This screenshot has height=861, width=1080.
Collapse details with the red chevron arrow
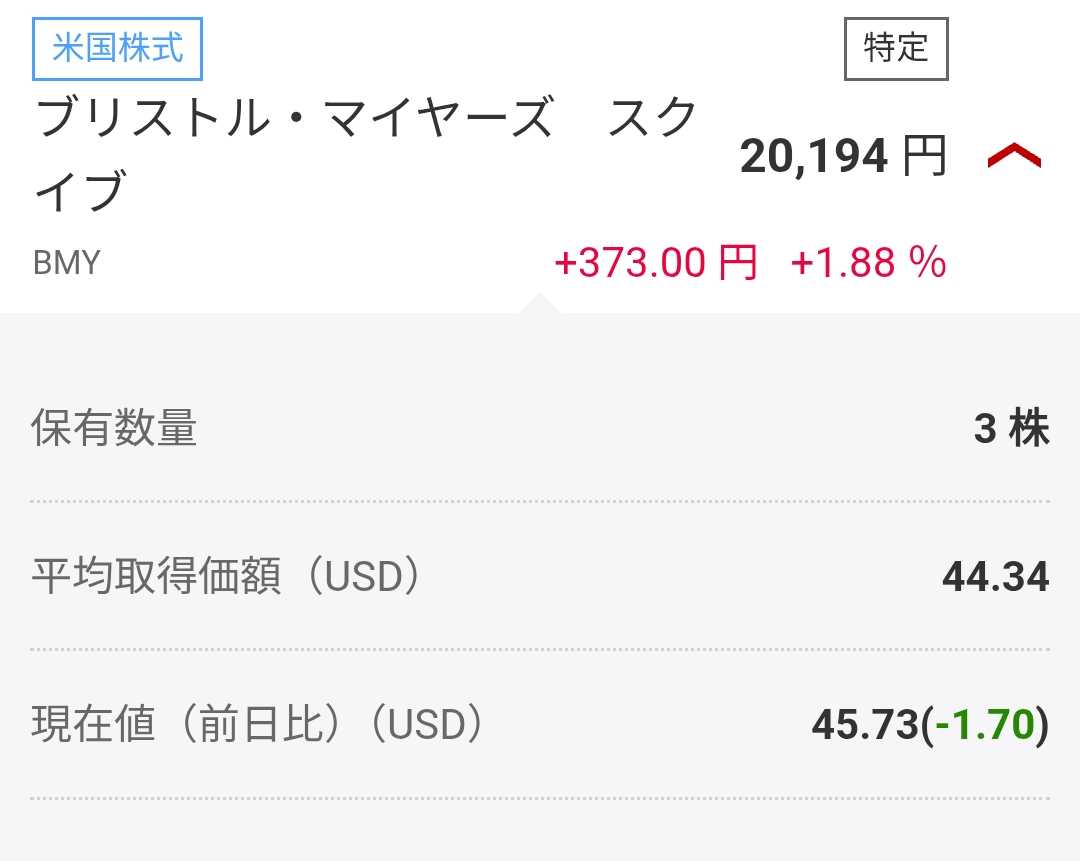[1014, 156]
